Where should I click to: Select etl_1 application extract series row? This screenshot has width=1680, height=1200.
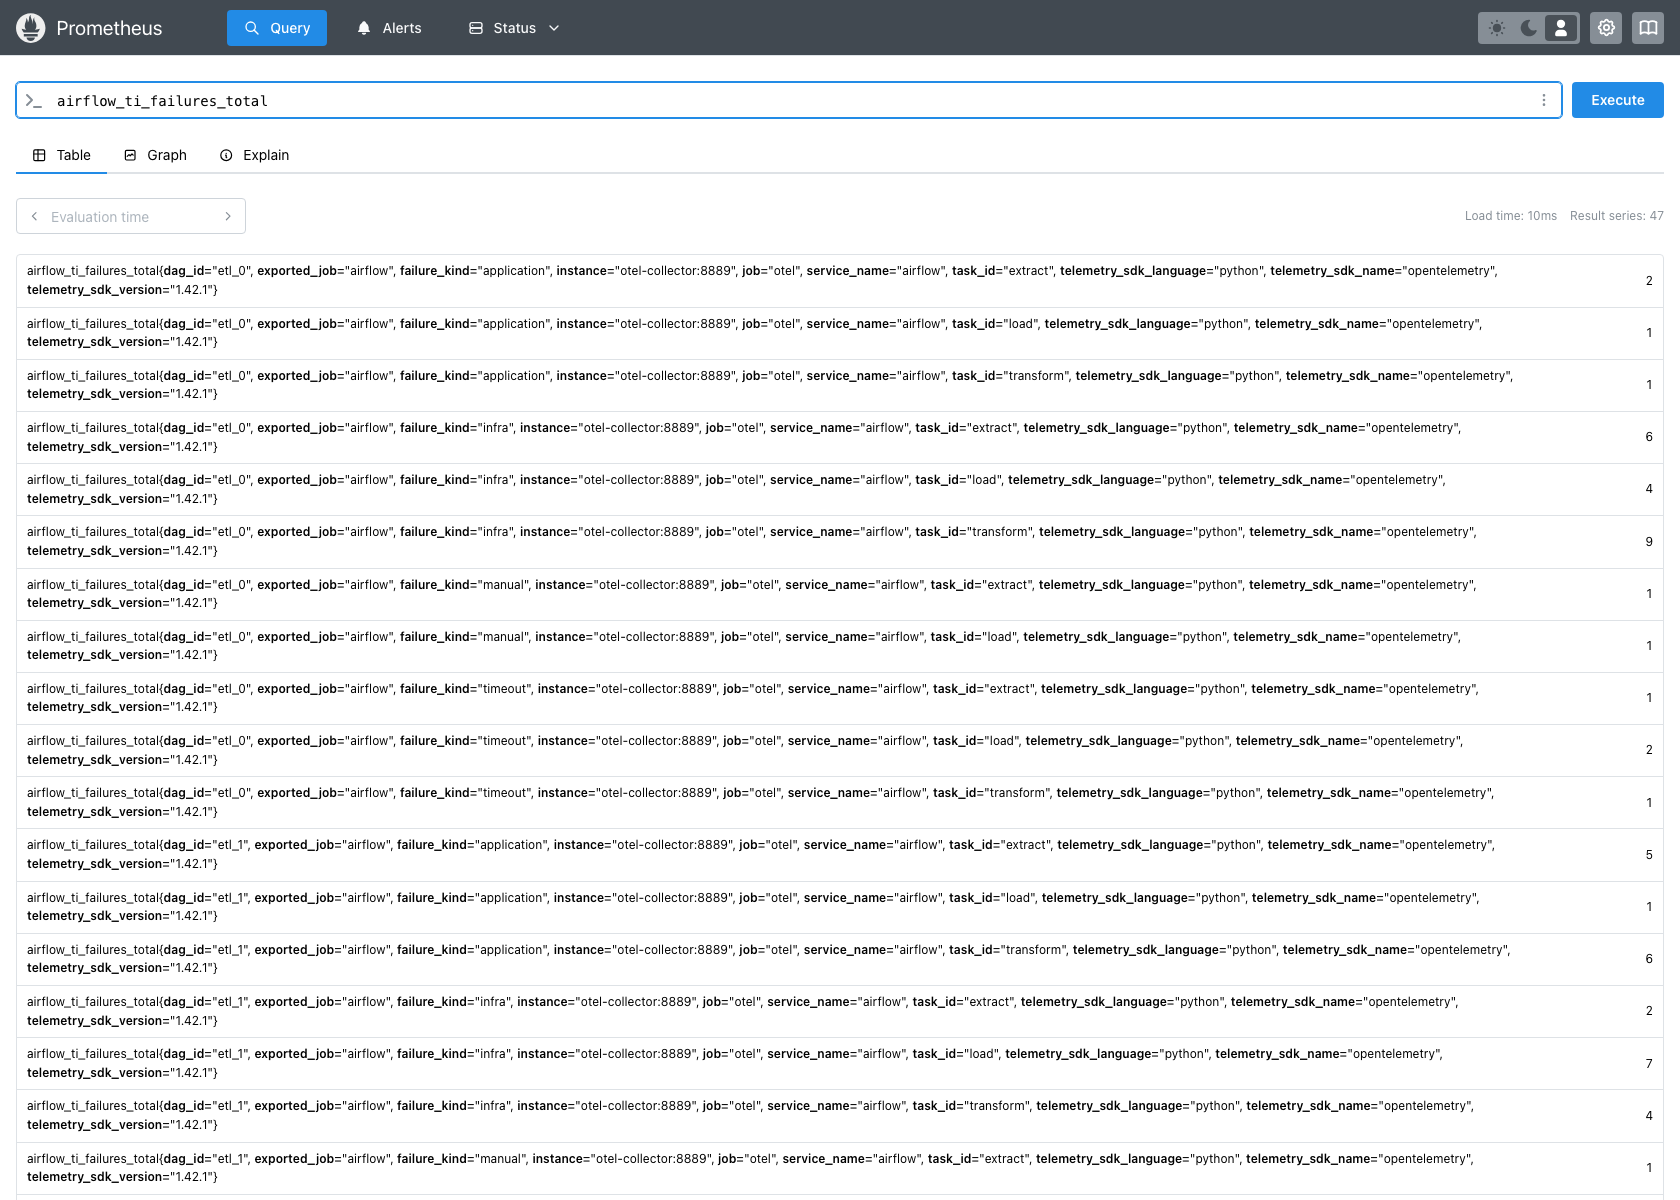click(x=840, y=855)
